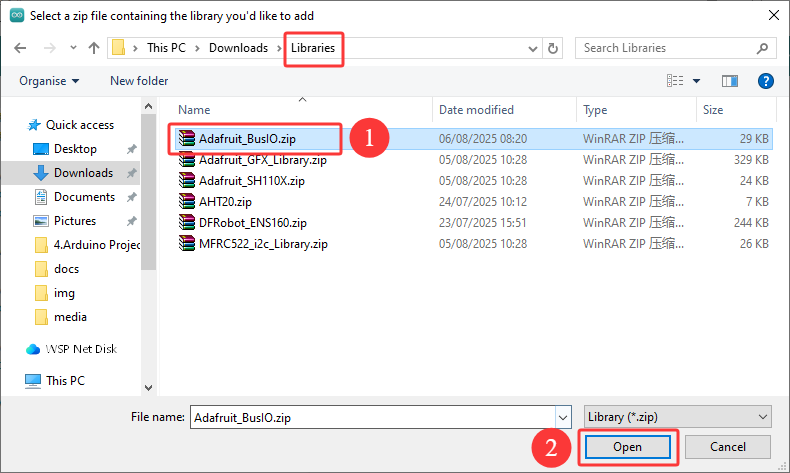Click the Open button

(x=627, y=447)
